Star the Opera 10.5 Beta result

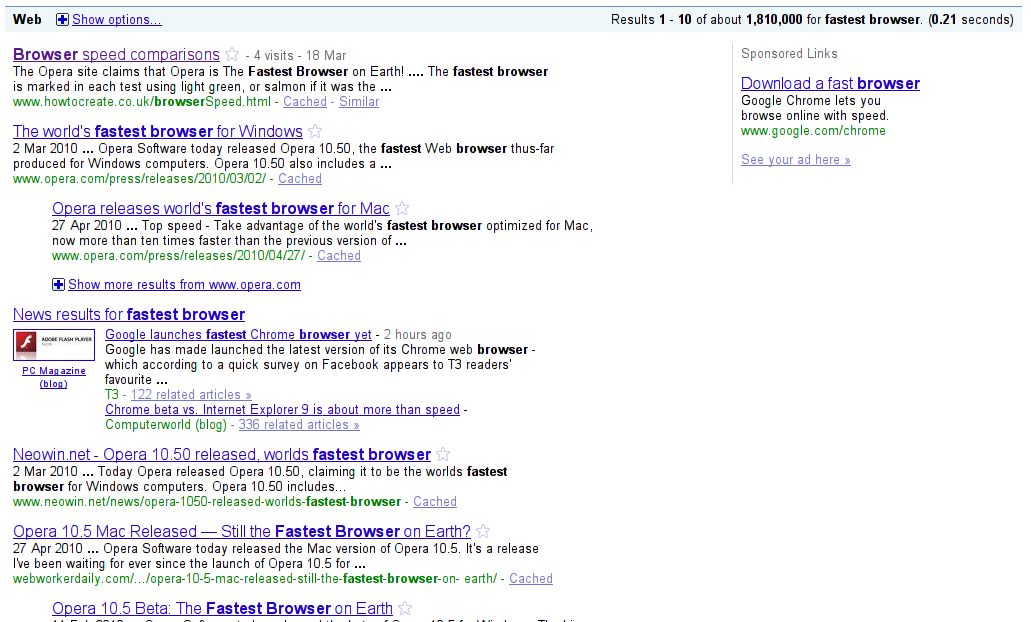(406, 608)
